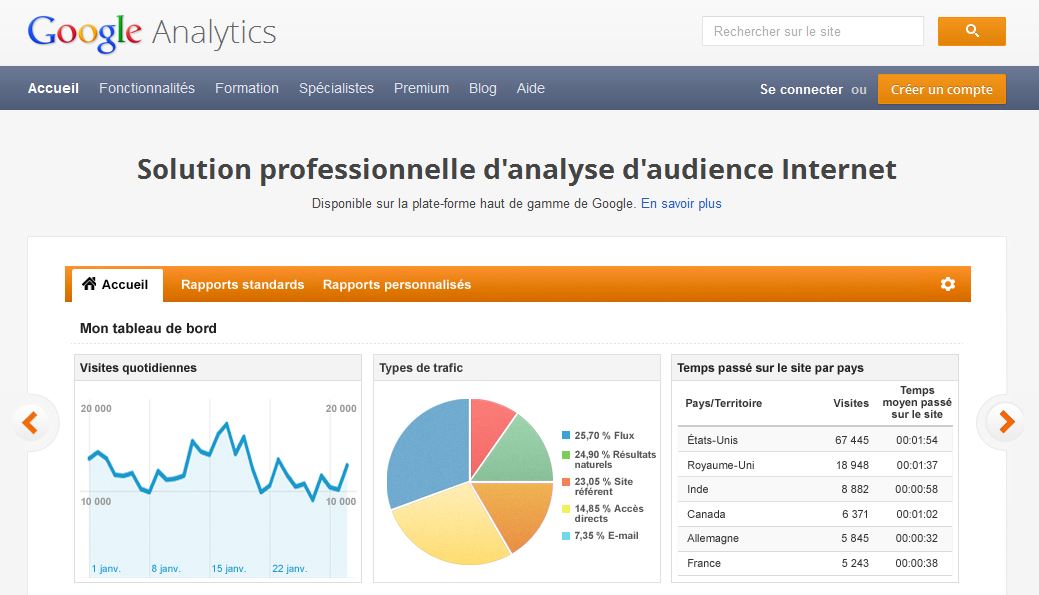Click the cyan E-mail legend swatch
The height and width of the screenshot is (595, 1039).
tap(566, 535)
